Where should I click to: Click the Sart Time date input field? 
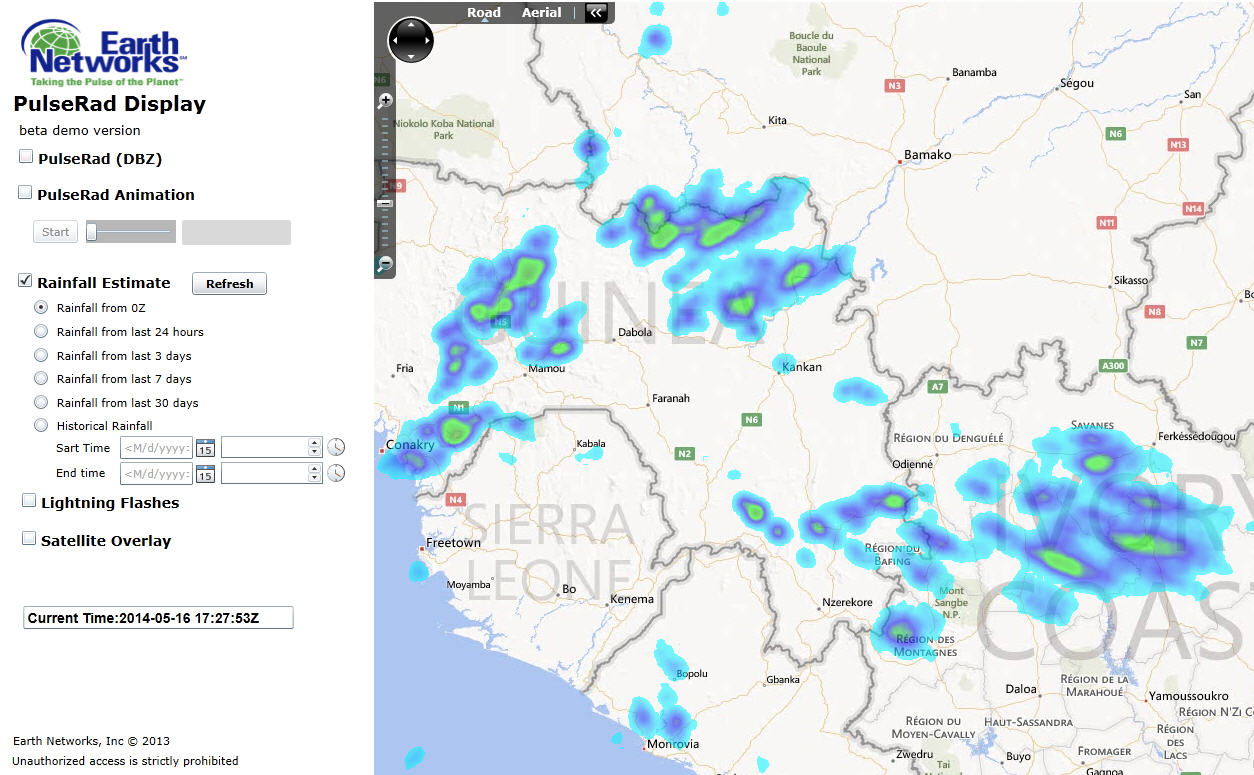tap(157, 448)
